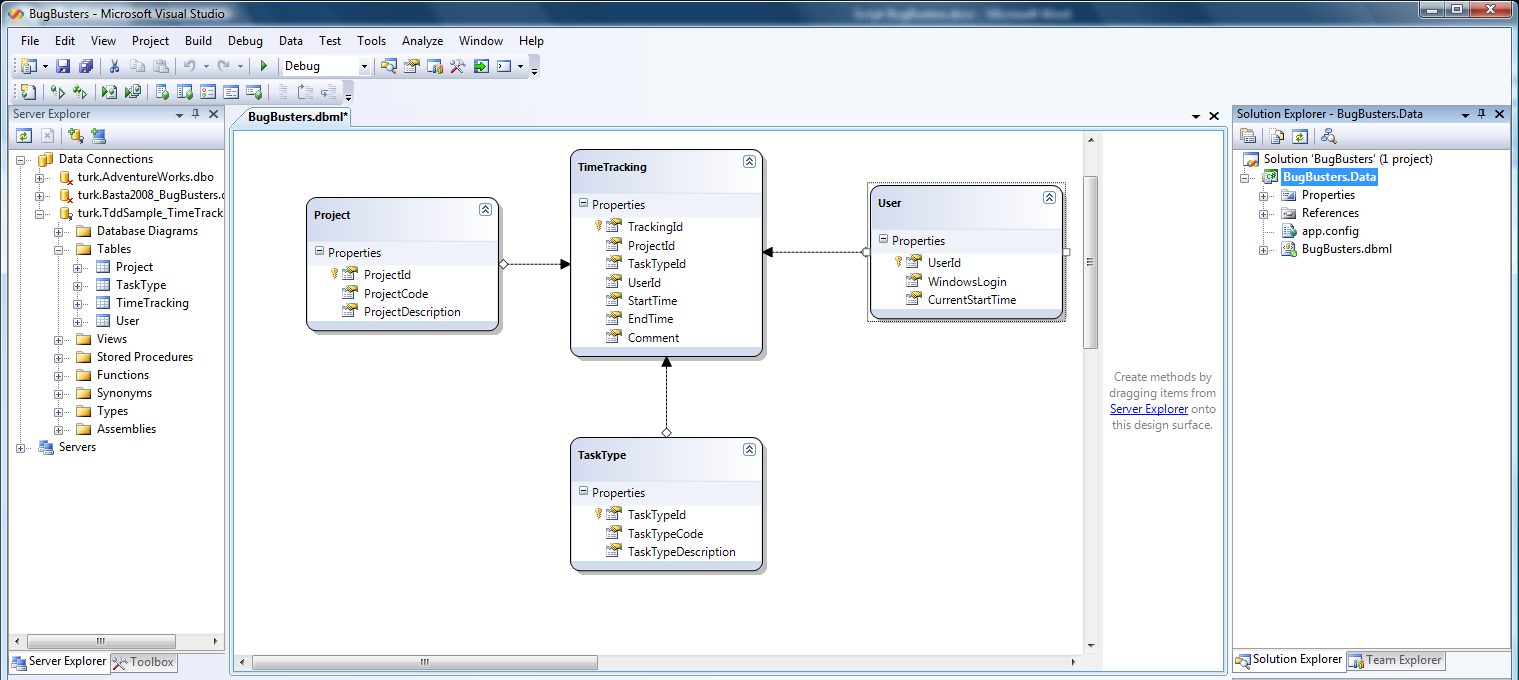Click the Save All icon
Image resolution: width=1519 pixels, height=680 pixels.
click(86, 66)
